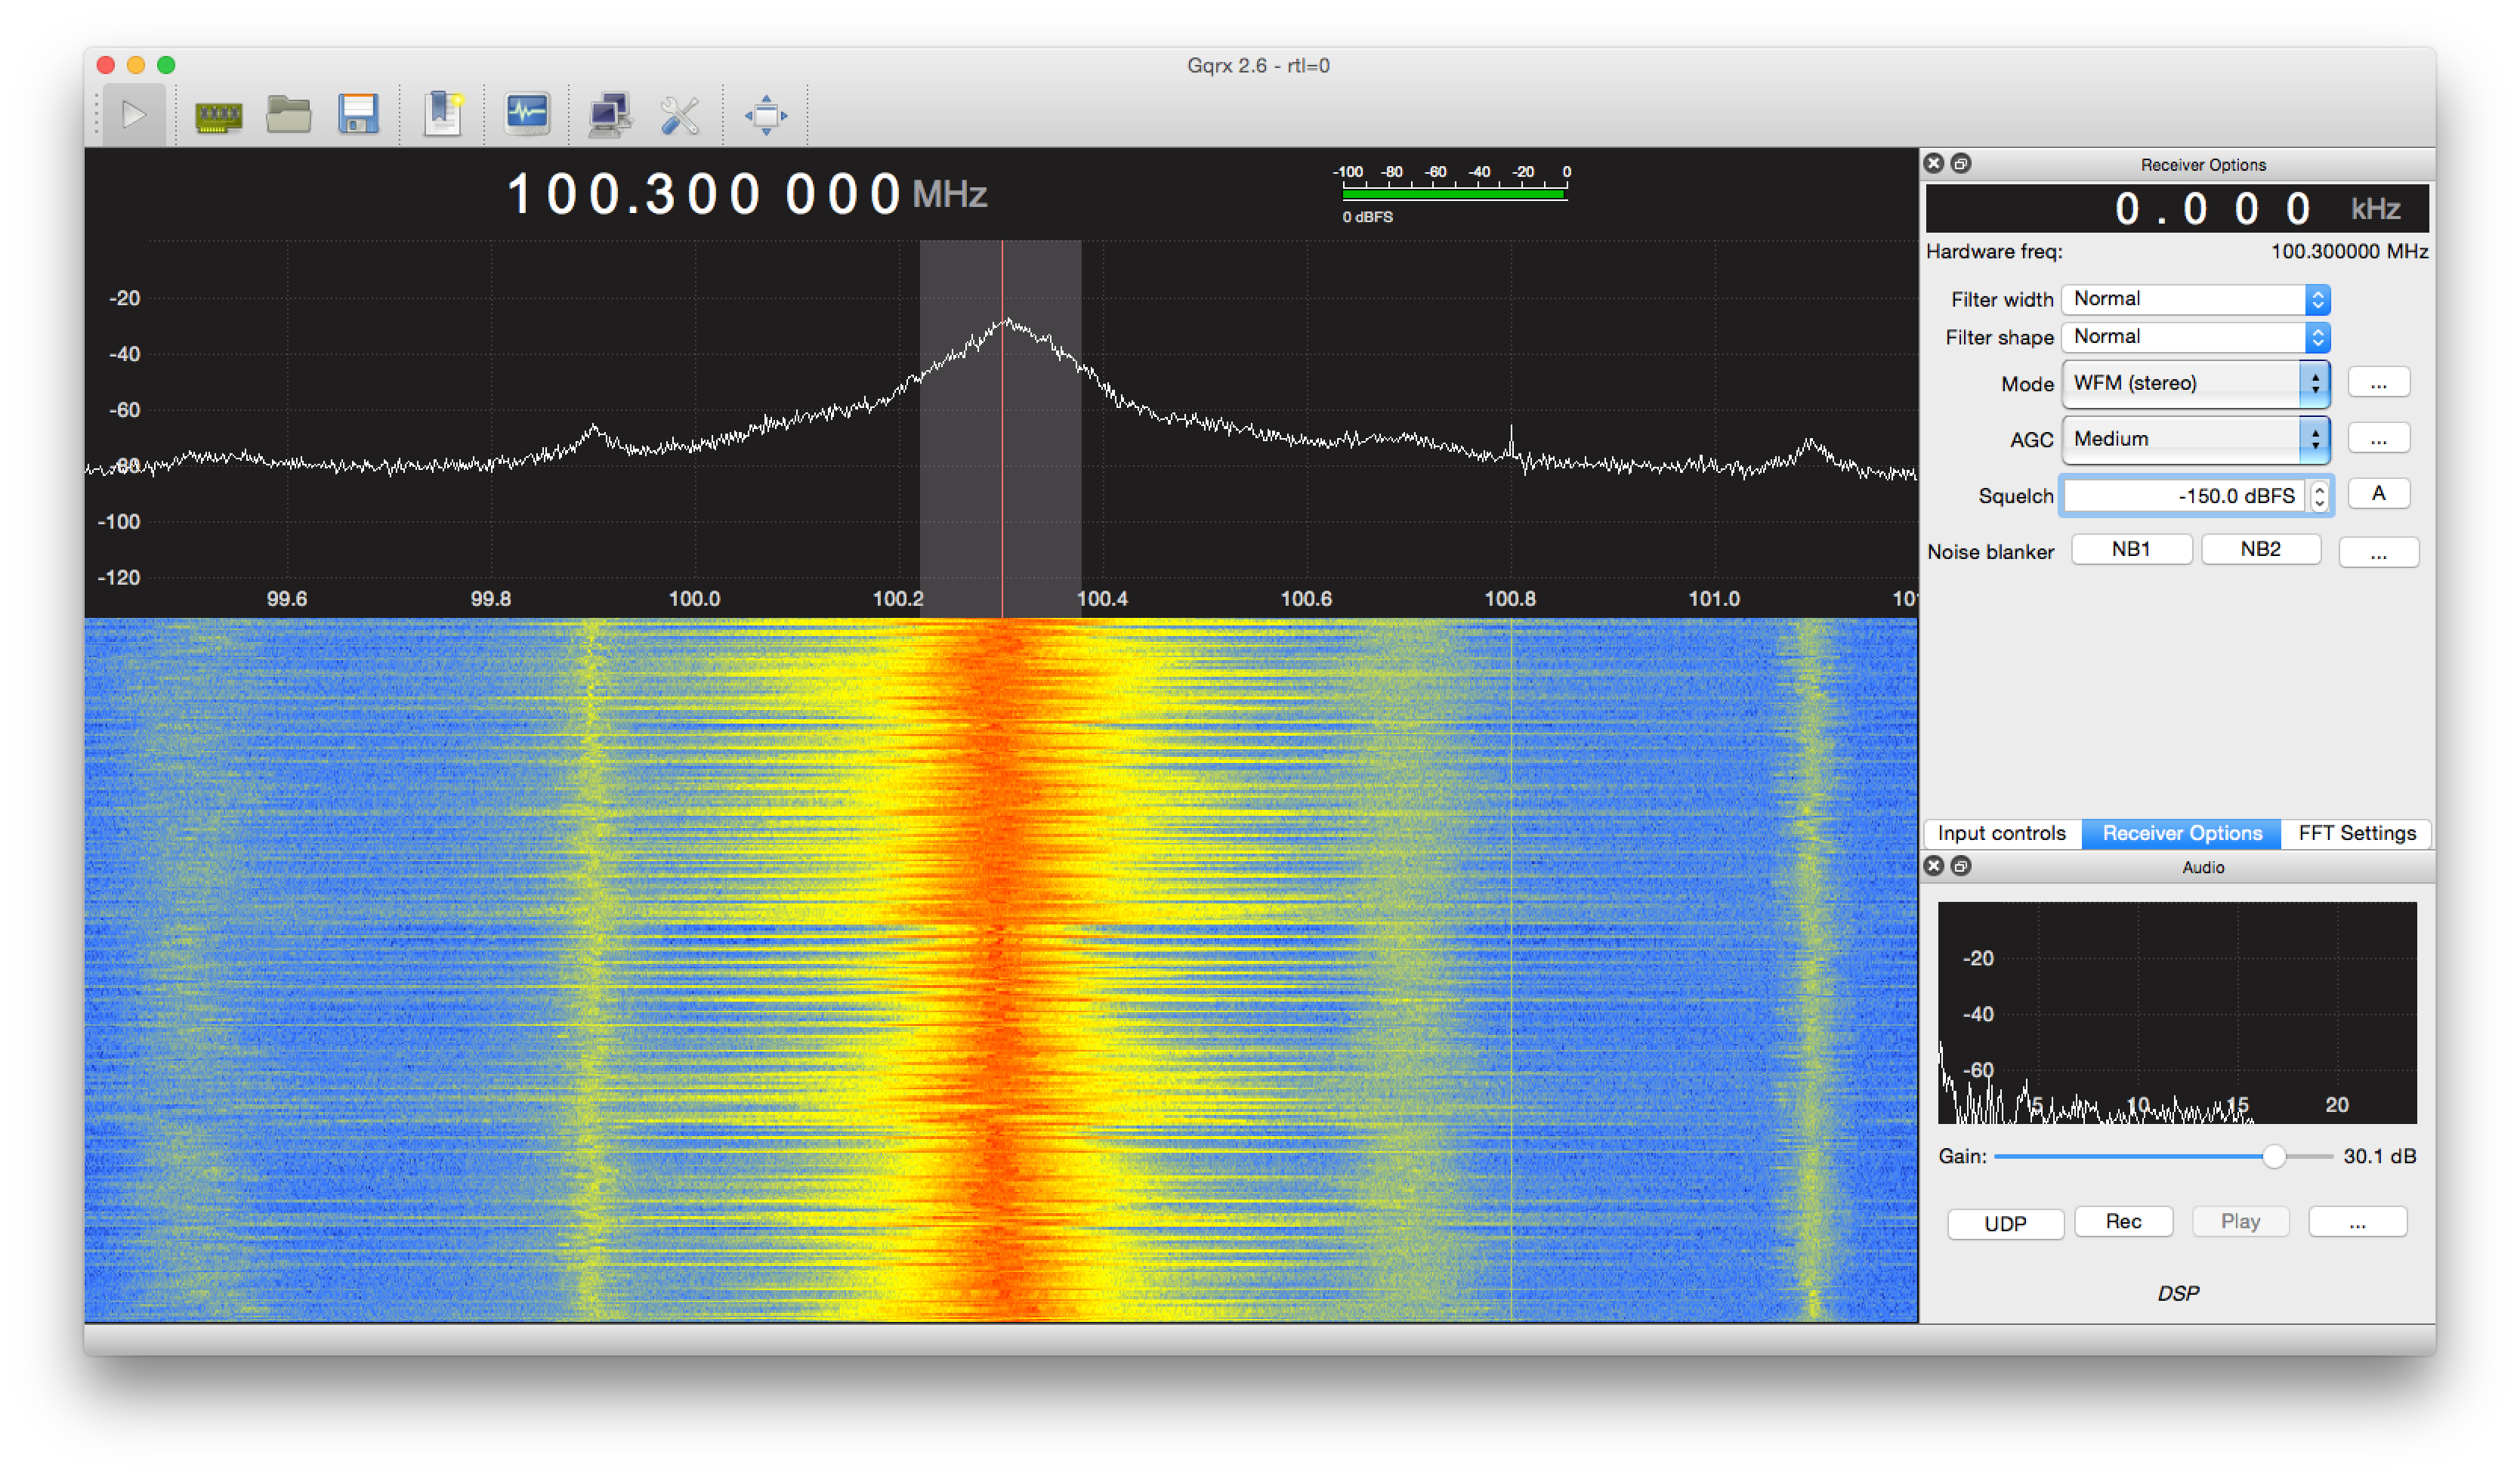Undock the Audio panel
Image resolution: width=2520 pixels, height=1476 pixels.
(1961, 866)
